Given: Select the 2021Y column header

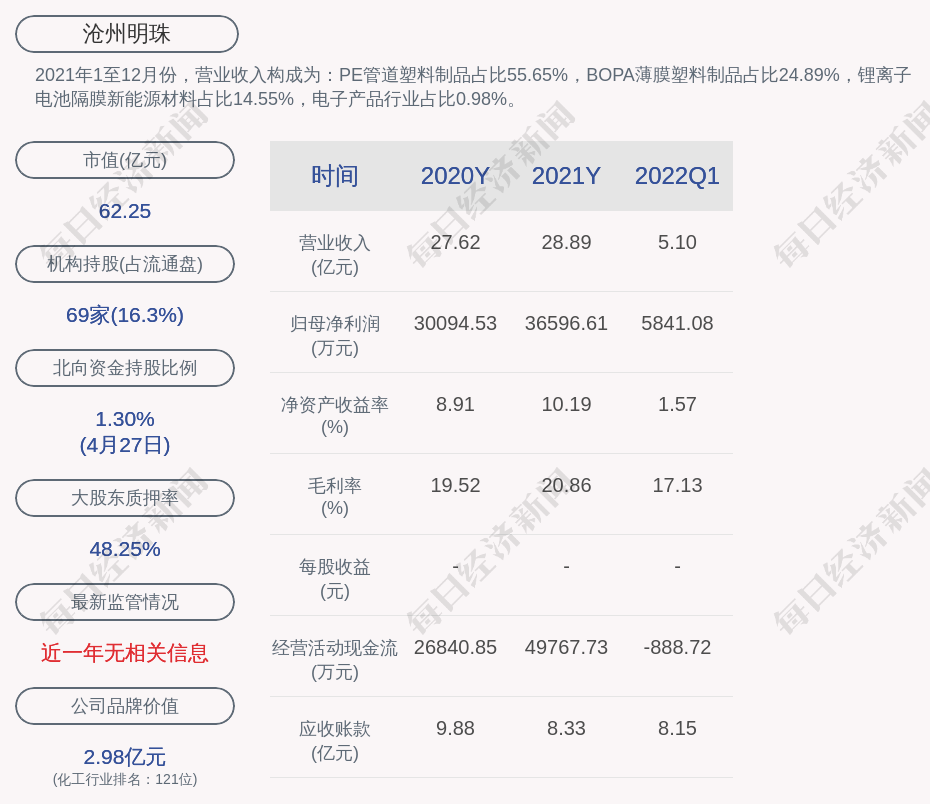Looking at the screenshot, I should pos(566,176).
